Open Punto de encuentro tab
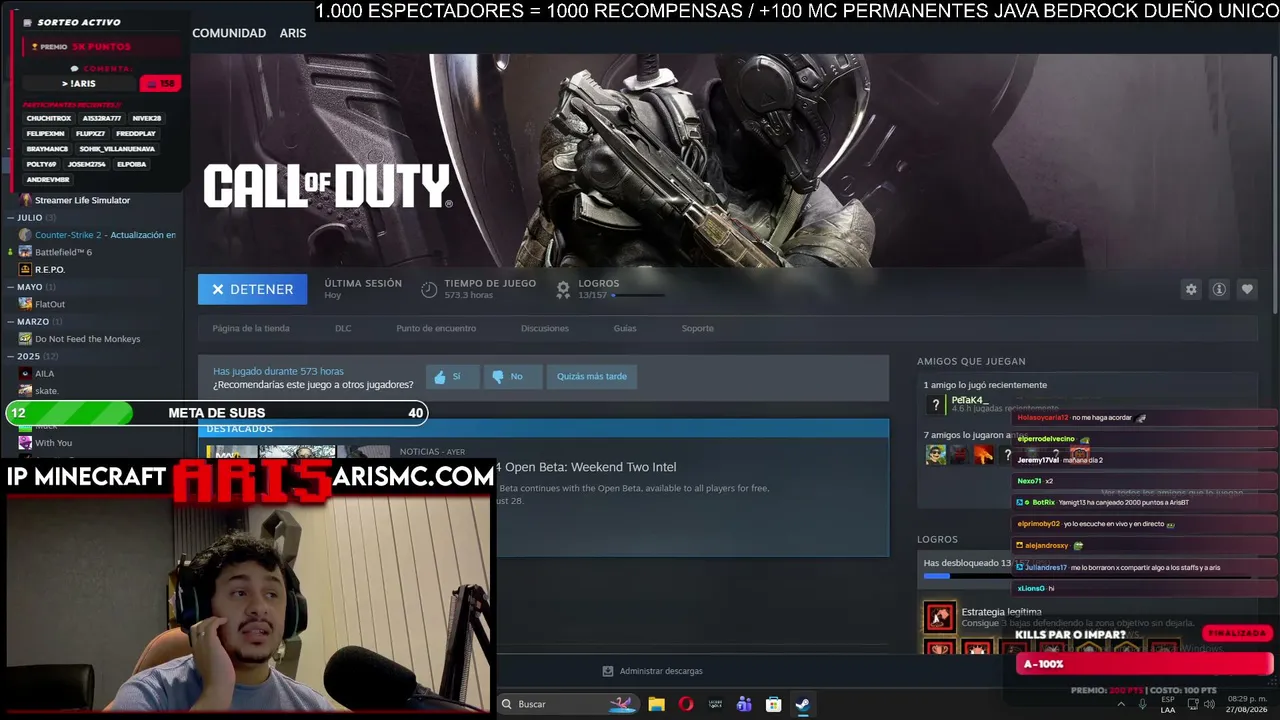Screen dimensions: 1280x720 coord(436,328)
